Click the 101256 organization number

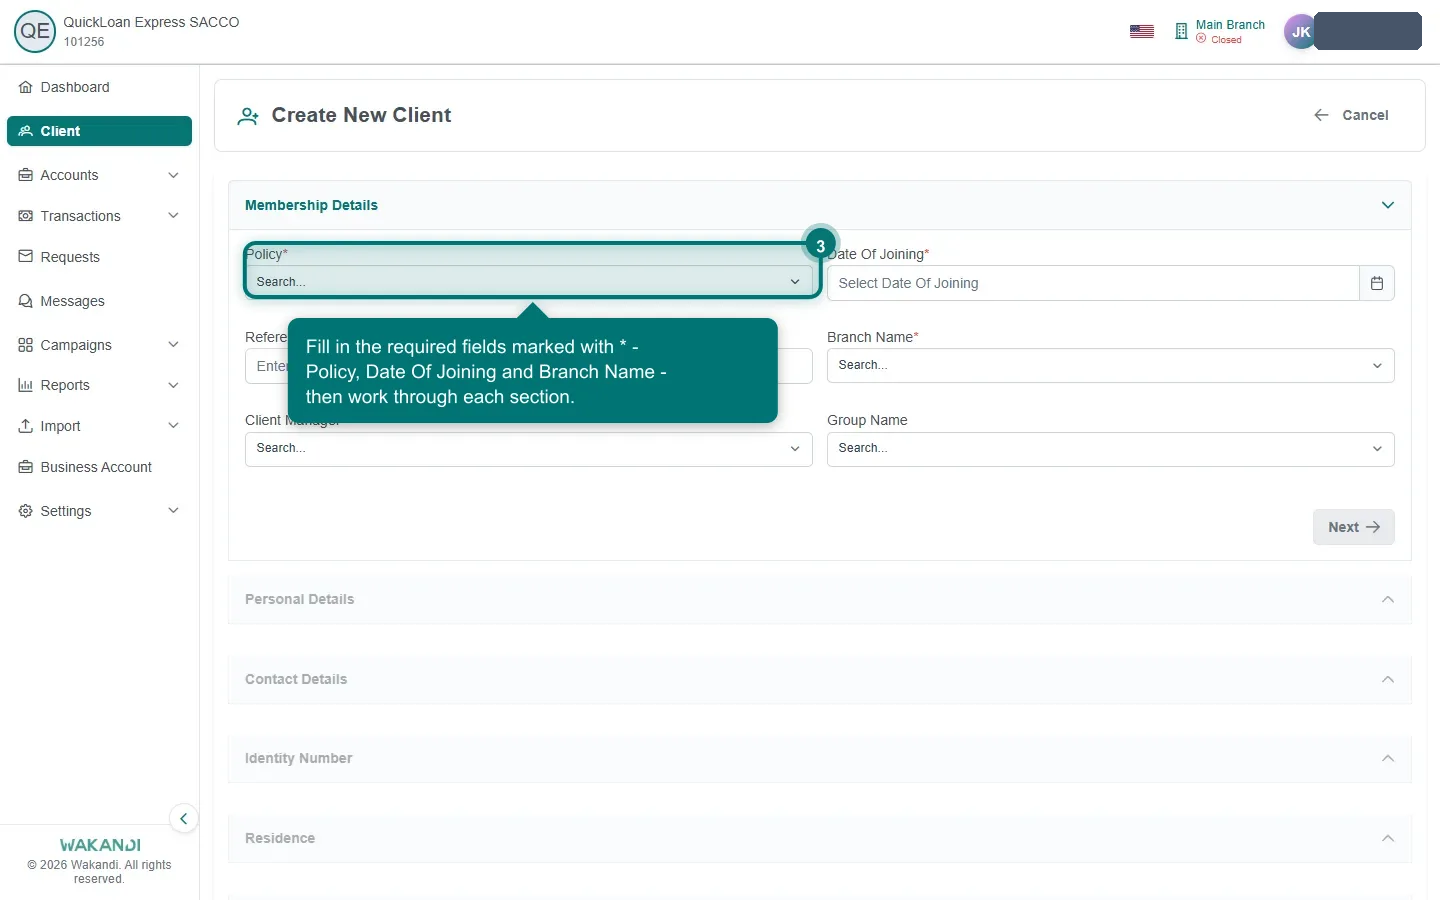coord(84,42)
